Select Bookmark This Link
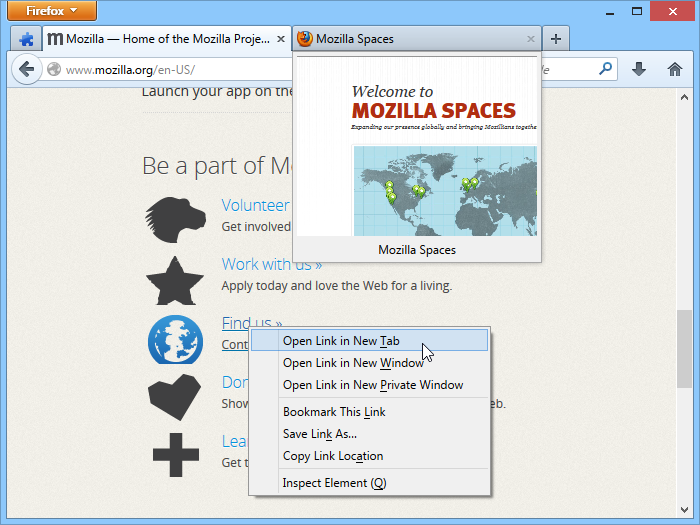700x525 pixels. tap(369, 412)
